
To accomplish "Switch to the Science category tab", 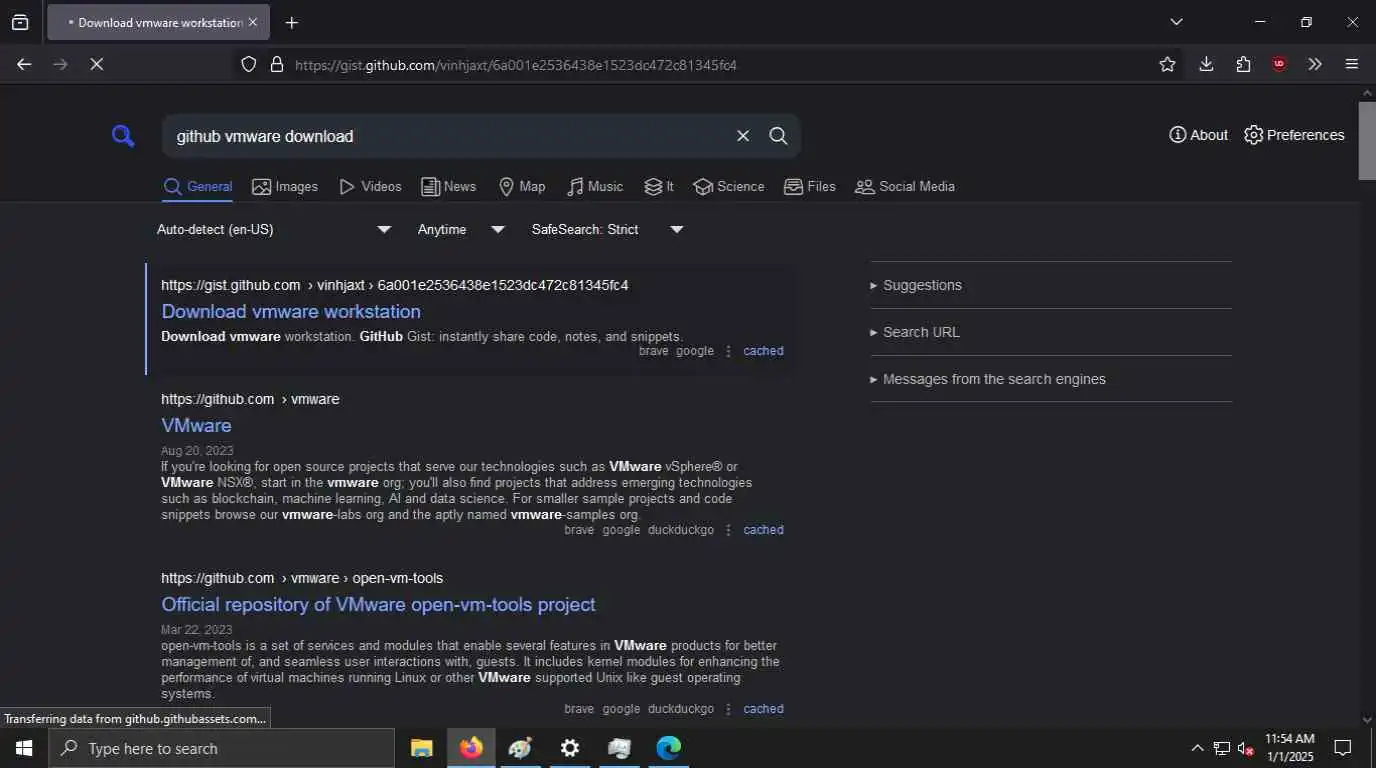I will click(729, 187).
